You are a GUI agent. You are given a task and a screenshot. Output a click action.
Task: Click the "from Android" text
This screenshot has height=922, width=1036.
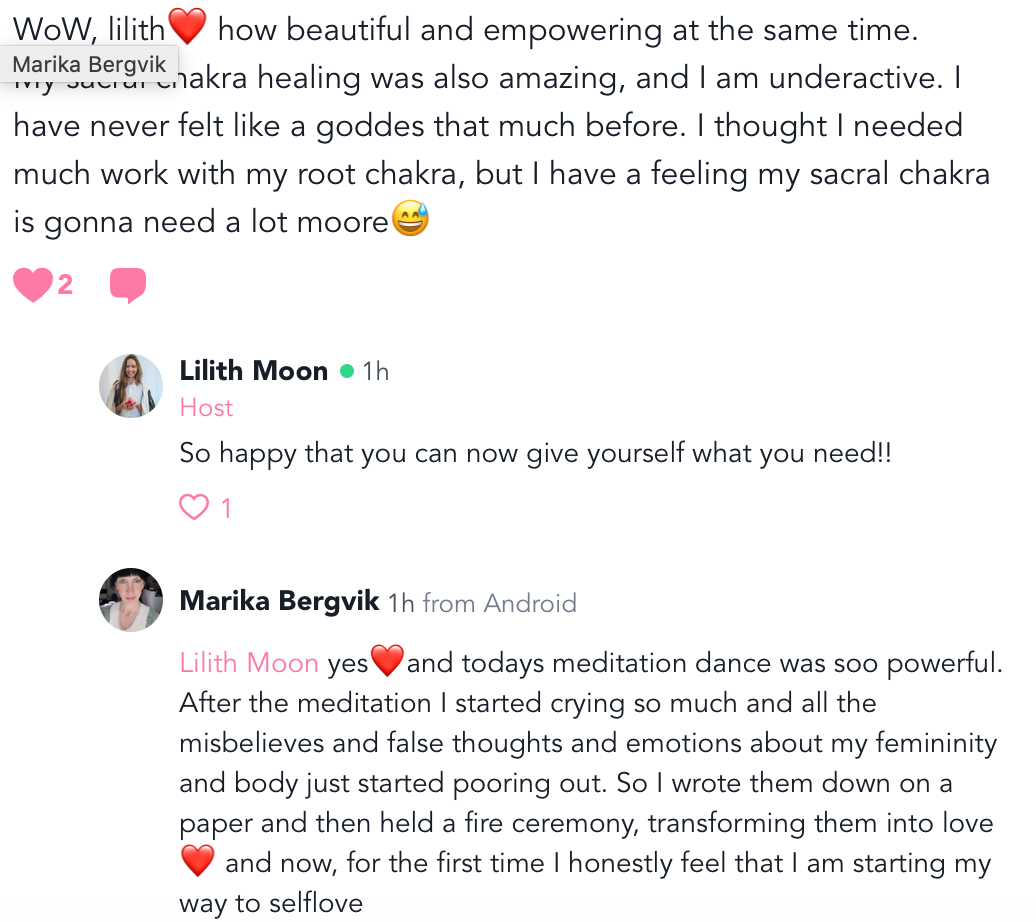pyautogui.click(x=499, y=603)
